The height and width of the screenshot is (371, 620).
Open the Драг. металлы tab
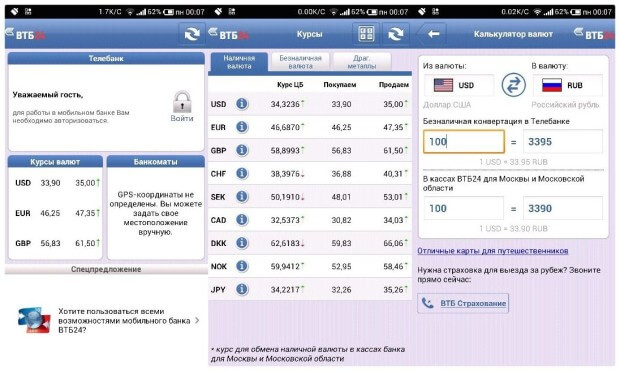tap(362, 62)
